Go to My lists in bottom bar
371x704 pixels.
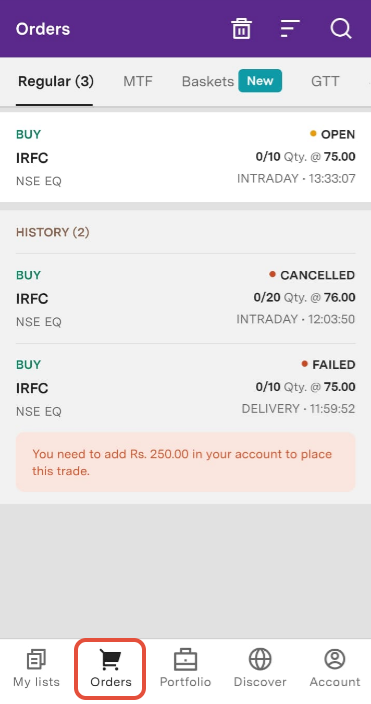[36, 668]
